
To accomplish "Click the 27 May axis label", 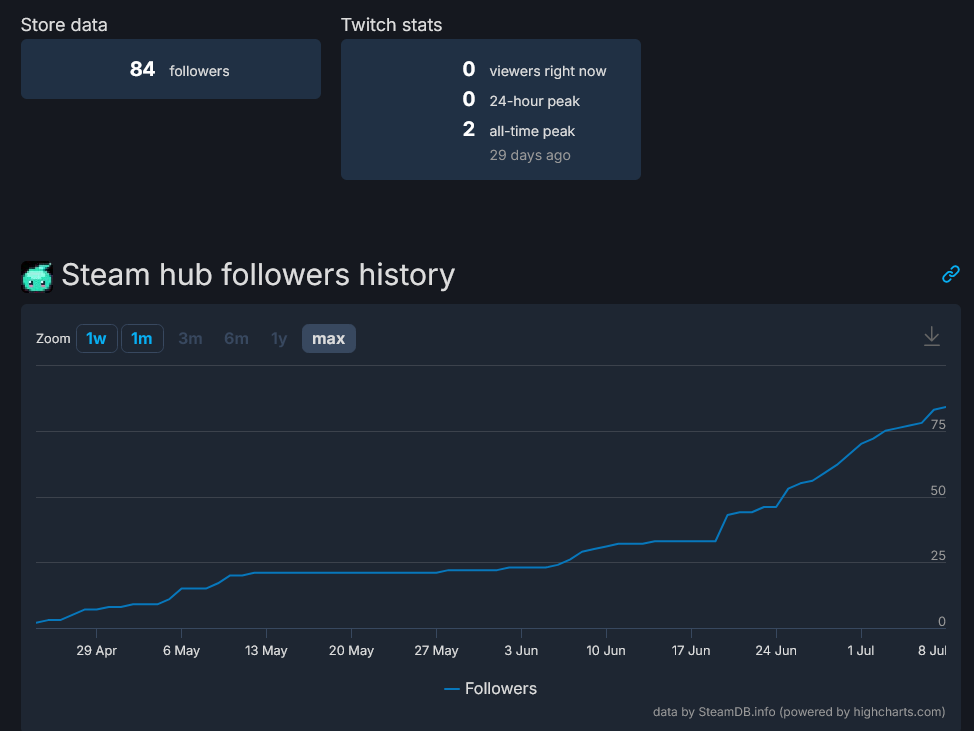I will click(x=436, y=650).
